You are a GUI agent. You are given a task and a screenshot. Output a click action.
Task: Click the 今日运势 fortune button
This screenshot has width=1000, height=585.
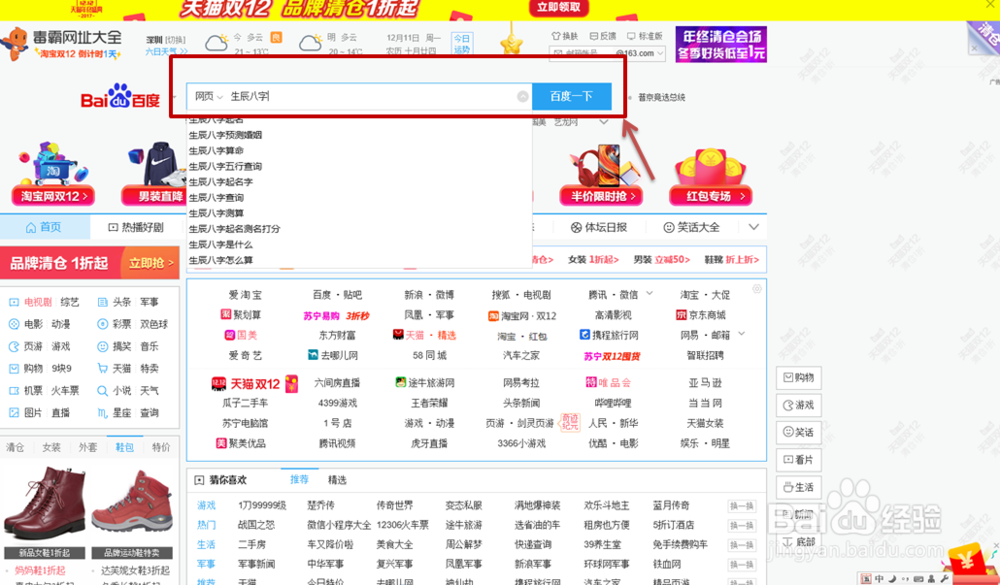(462, 43)
